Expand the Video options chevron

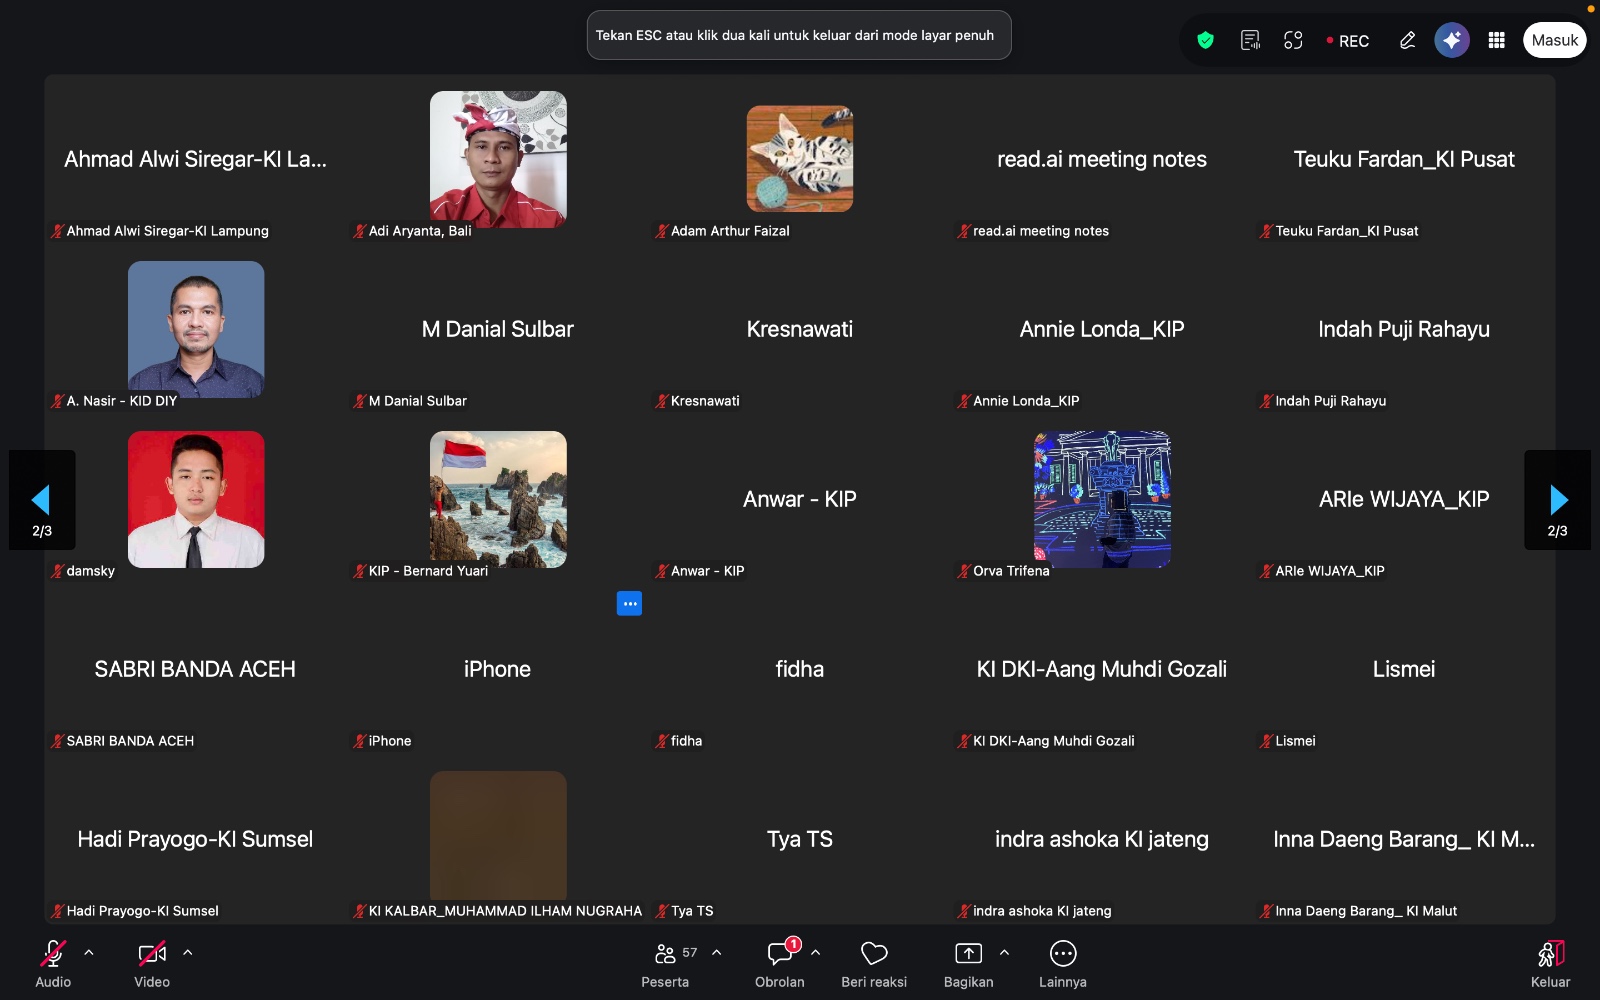click(x=188, y=953)
